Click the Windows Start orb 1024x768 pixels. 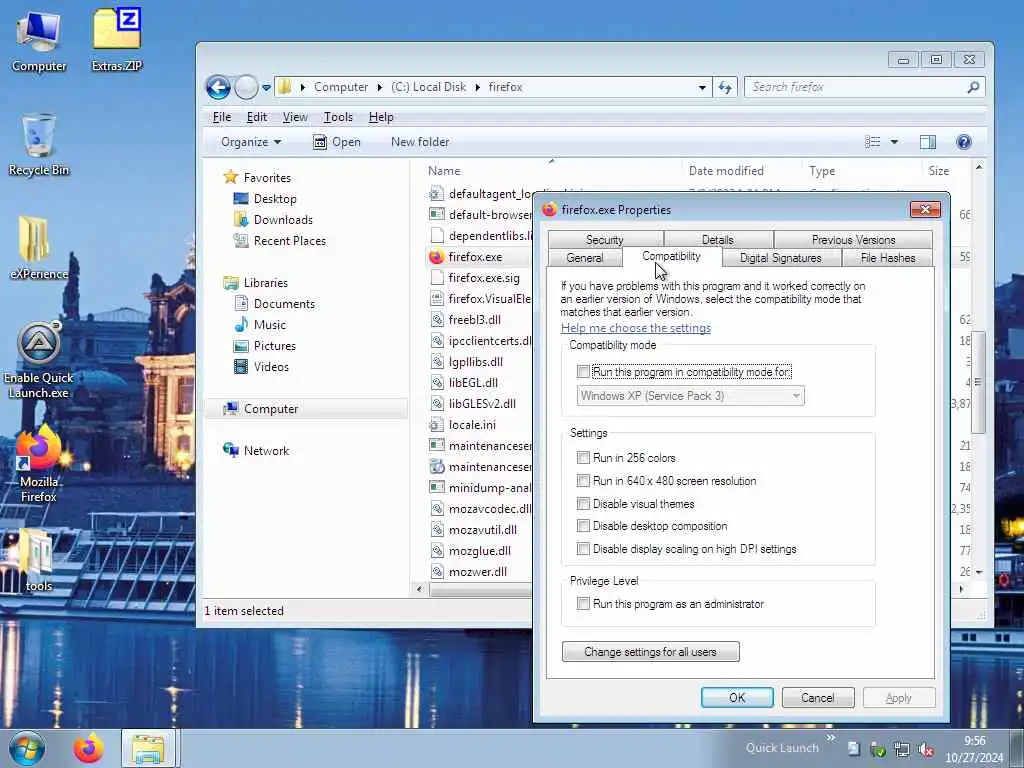click(27, 748)
